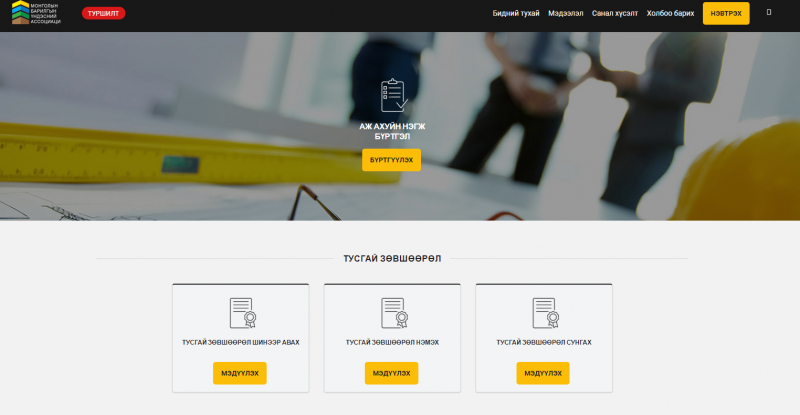Click the ТУСГАЙ ЗӨВШӨӨРӨЛ ШИНЭЭР АВАХ card title
The height and width of the screenshot is (415, 800).
240,342
